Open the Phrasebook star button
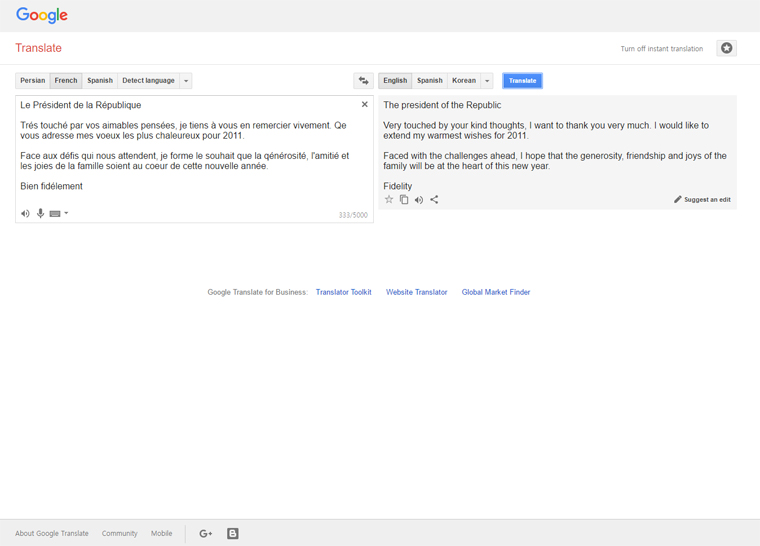Image resolution: width=760 pixels, height=546 pixels. (727, 48)
